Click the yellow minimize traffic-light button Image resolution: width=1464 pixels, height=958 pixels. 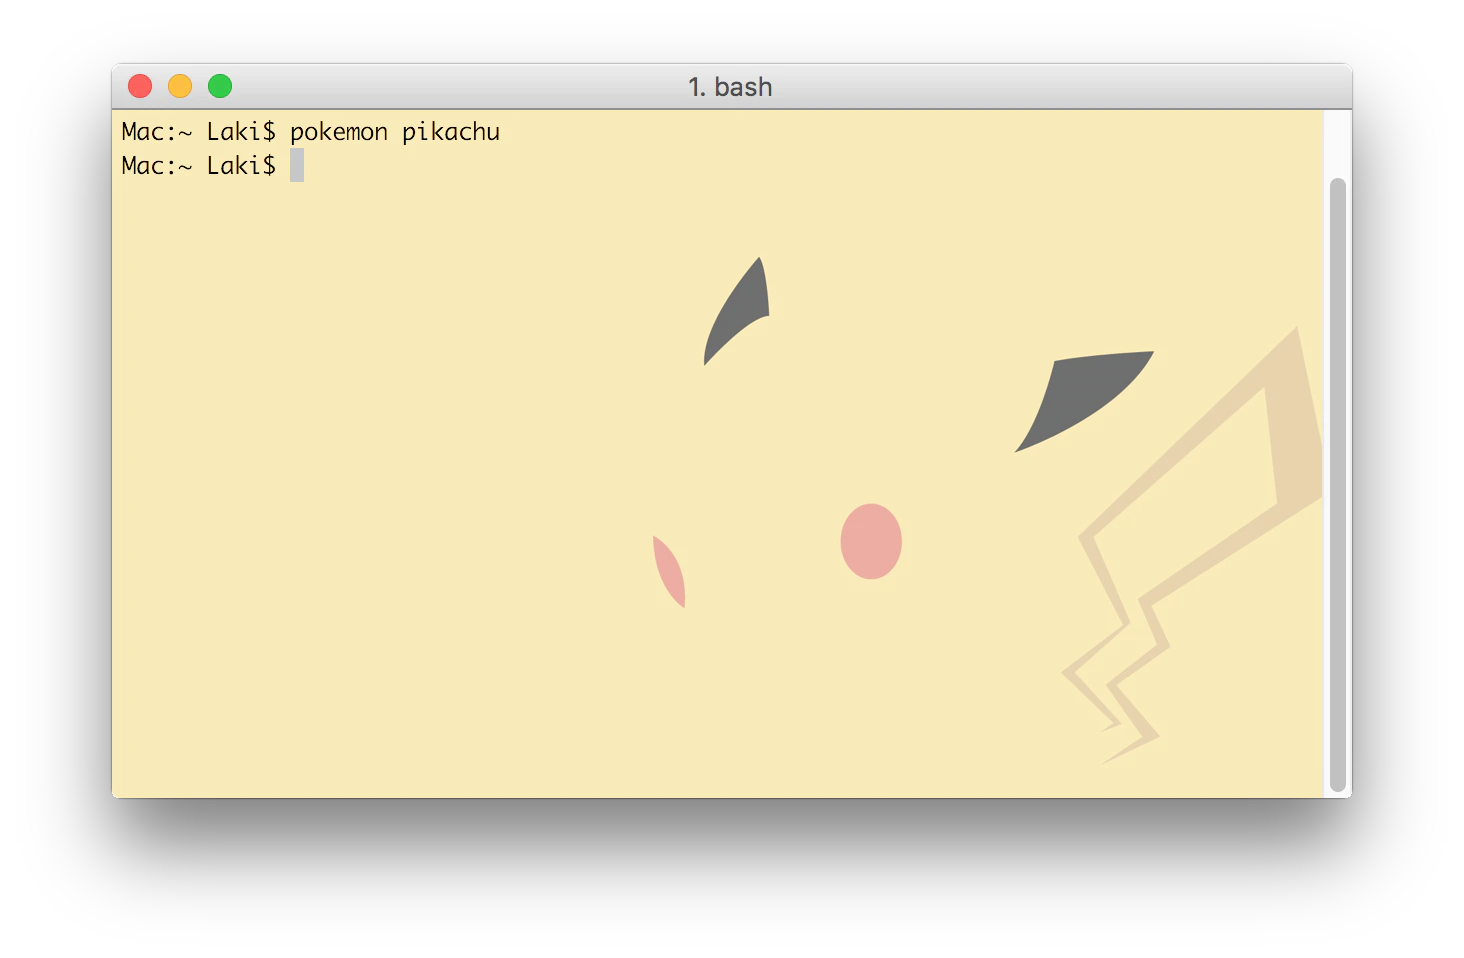pos(180,86)
